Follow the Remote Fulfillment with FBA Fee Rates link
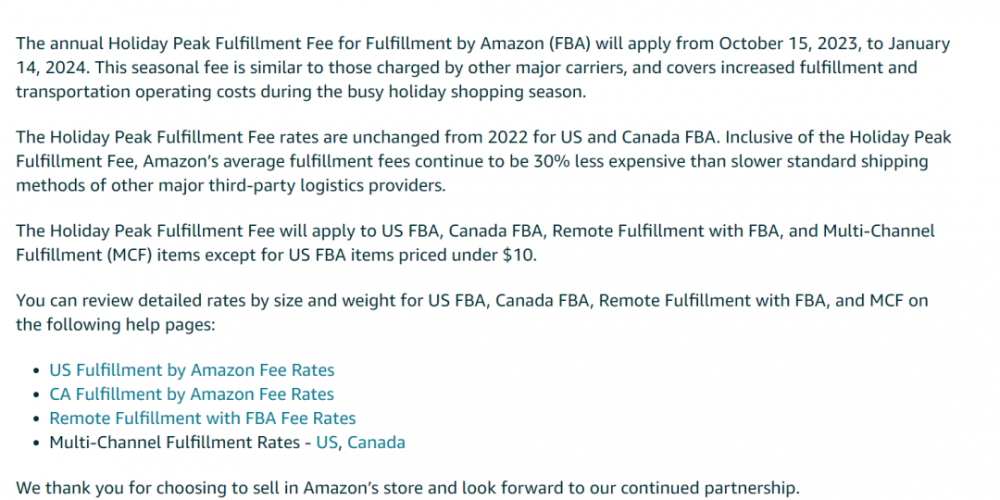 [x=203, y=418]
